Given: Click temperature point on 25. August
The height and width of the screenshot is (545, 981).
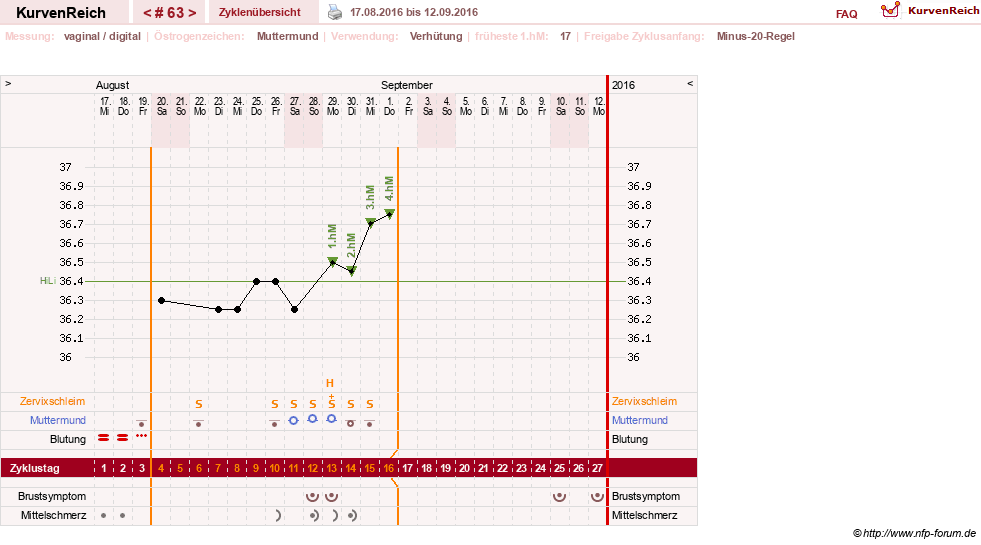Looking at the screenshot, I should point(257,282).
